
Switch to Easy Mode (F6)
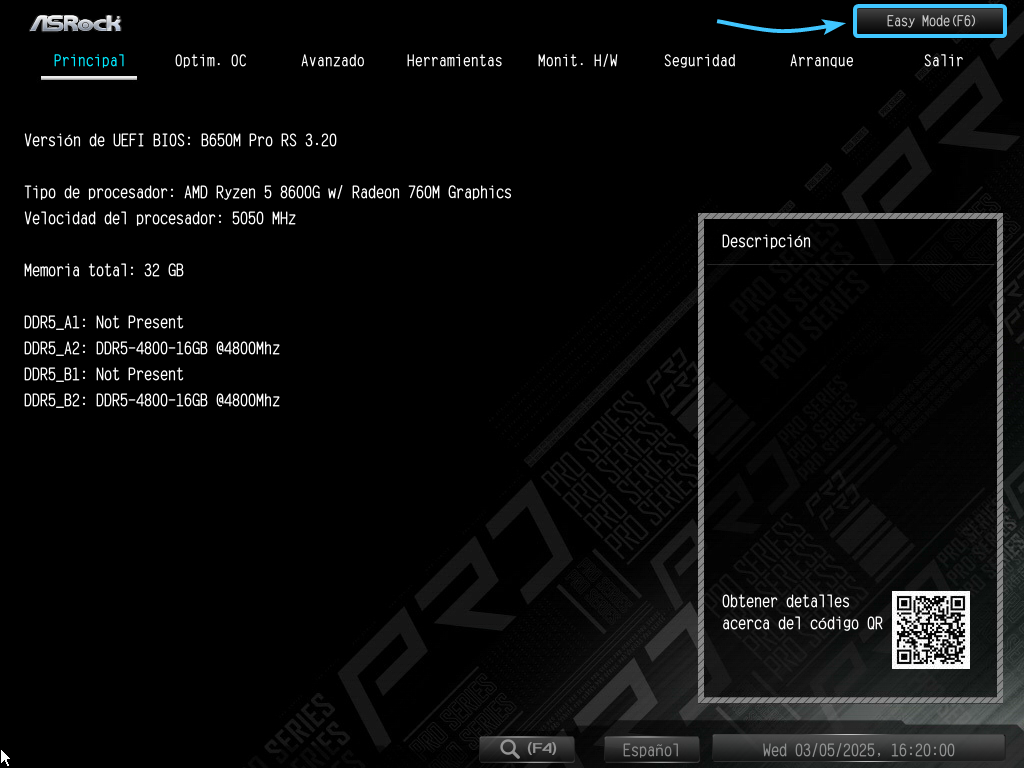click(x=930, y=21)
